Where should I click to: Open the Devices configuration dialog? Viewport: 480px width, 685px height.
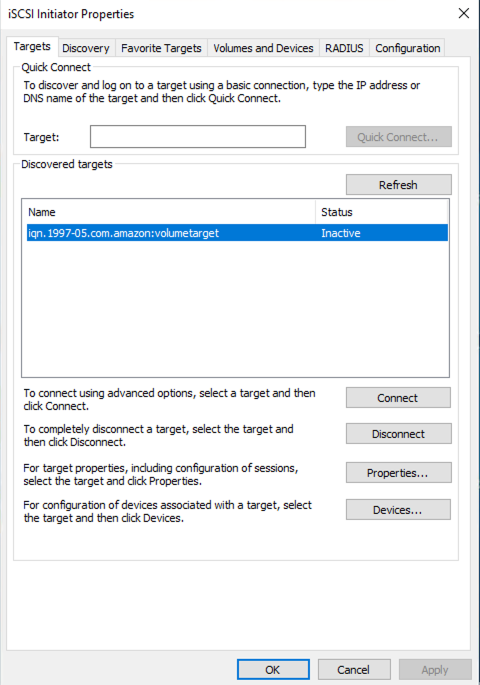coord(398,510)
